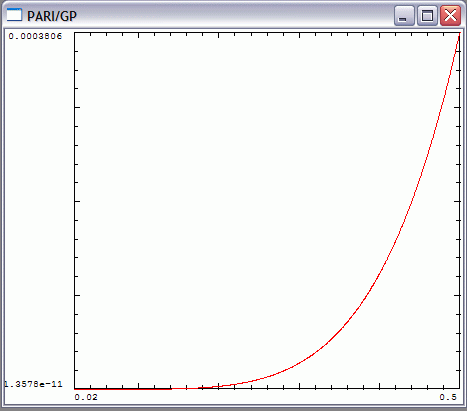Click the PARI/GP title text

coord(52,16)
